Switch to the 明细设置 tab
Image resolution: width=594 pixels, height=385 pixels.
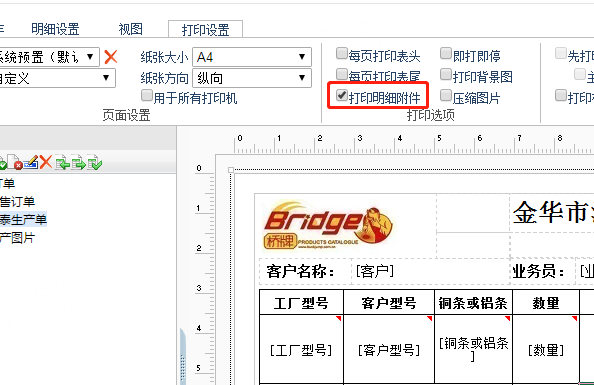click(55, 29)
